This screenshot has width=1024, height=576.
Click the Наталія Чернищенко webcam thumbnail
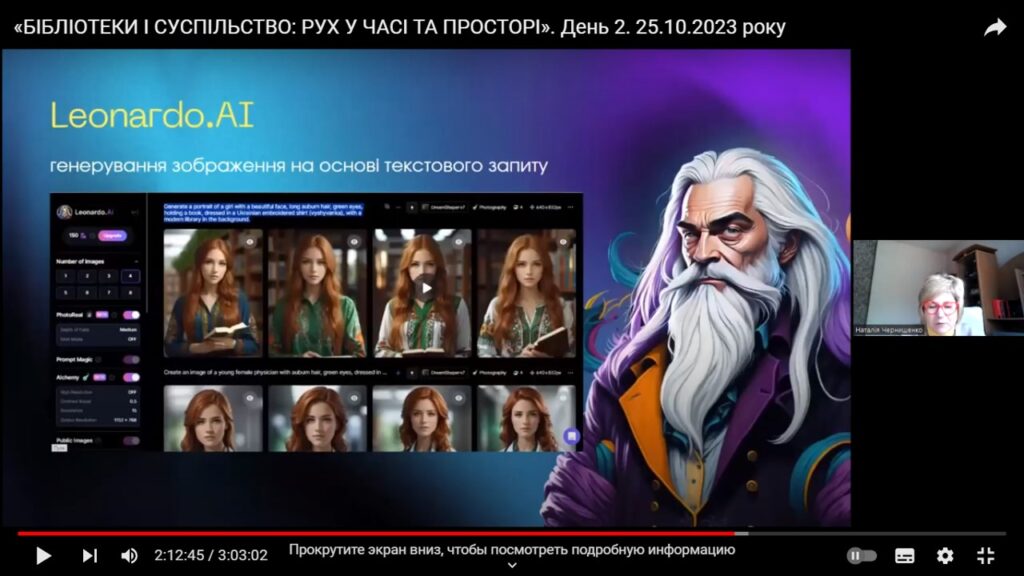coord(938,288)
